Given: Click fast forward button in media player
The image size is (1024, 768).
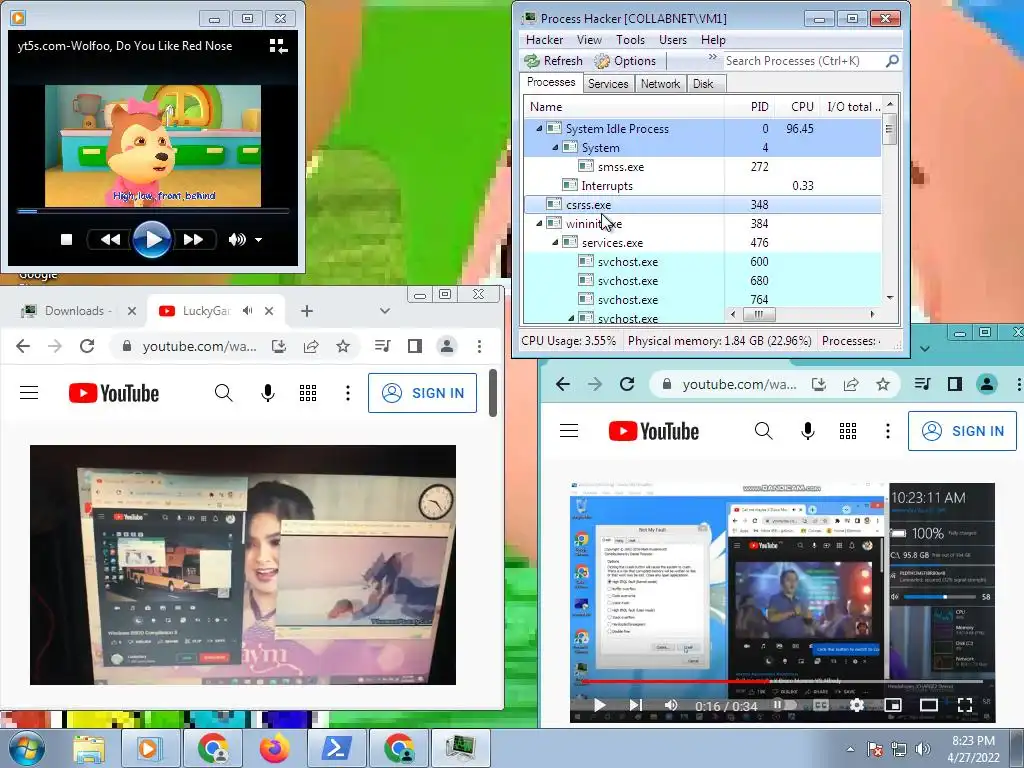Looking at the screenshot, I should (193, 240).
